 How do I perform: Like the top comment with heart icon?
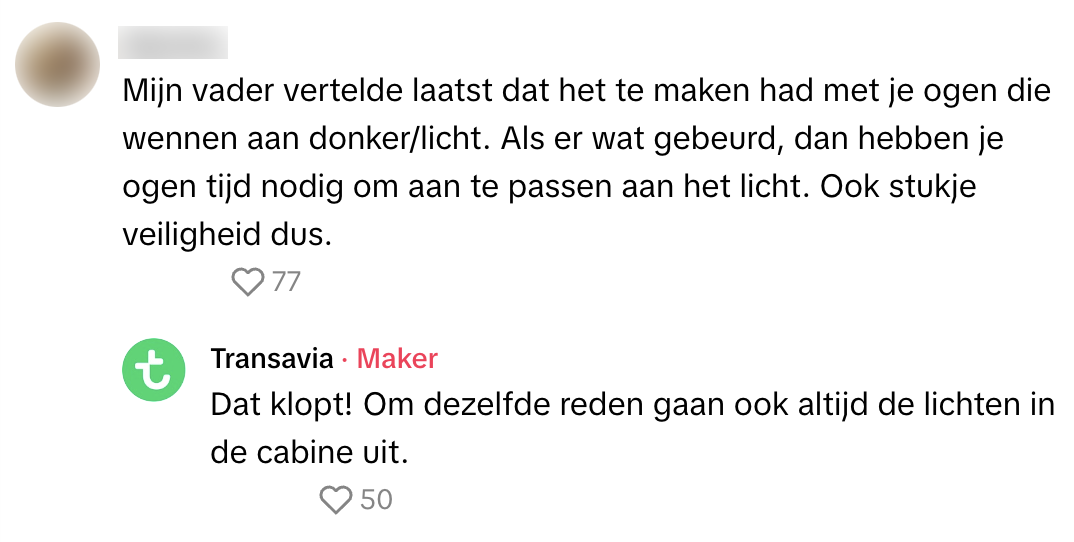(x=247, y=282)
